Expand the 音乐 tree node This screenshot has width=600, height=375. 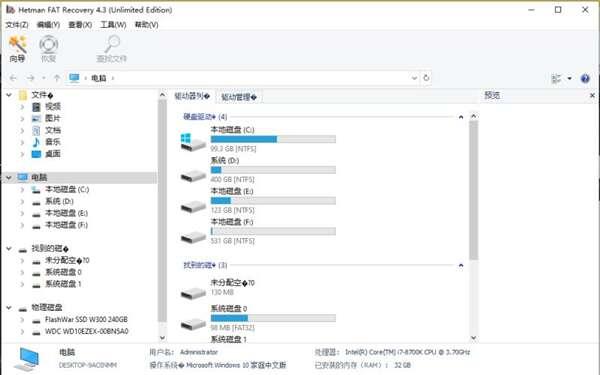(22, 142)
